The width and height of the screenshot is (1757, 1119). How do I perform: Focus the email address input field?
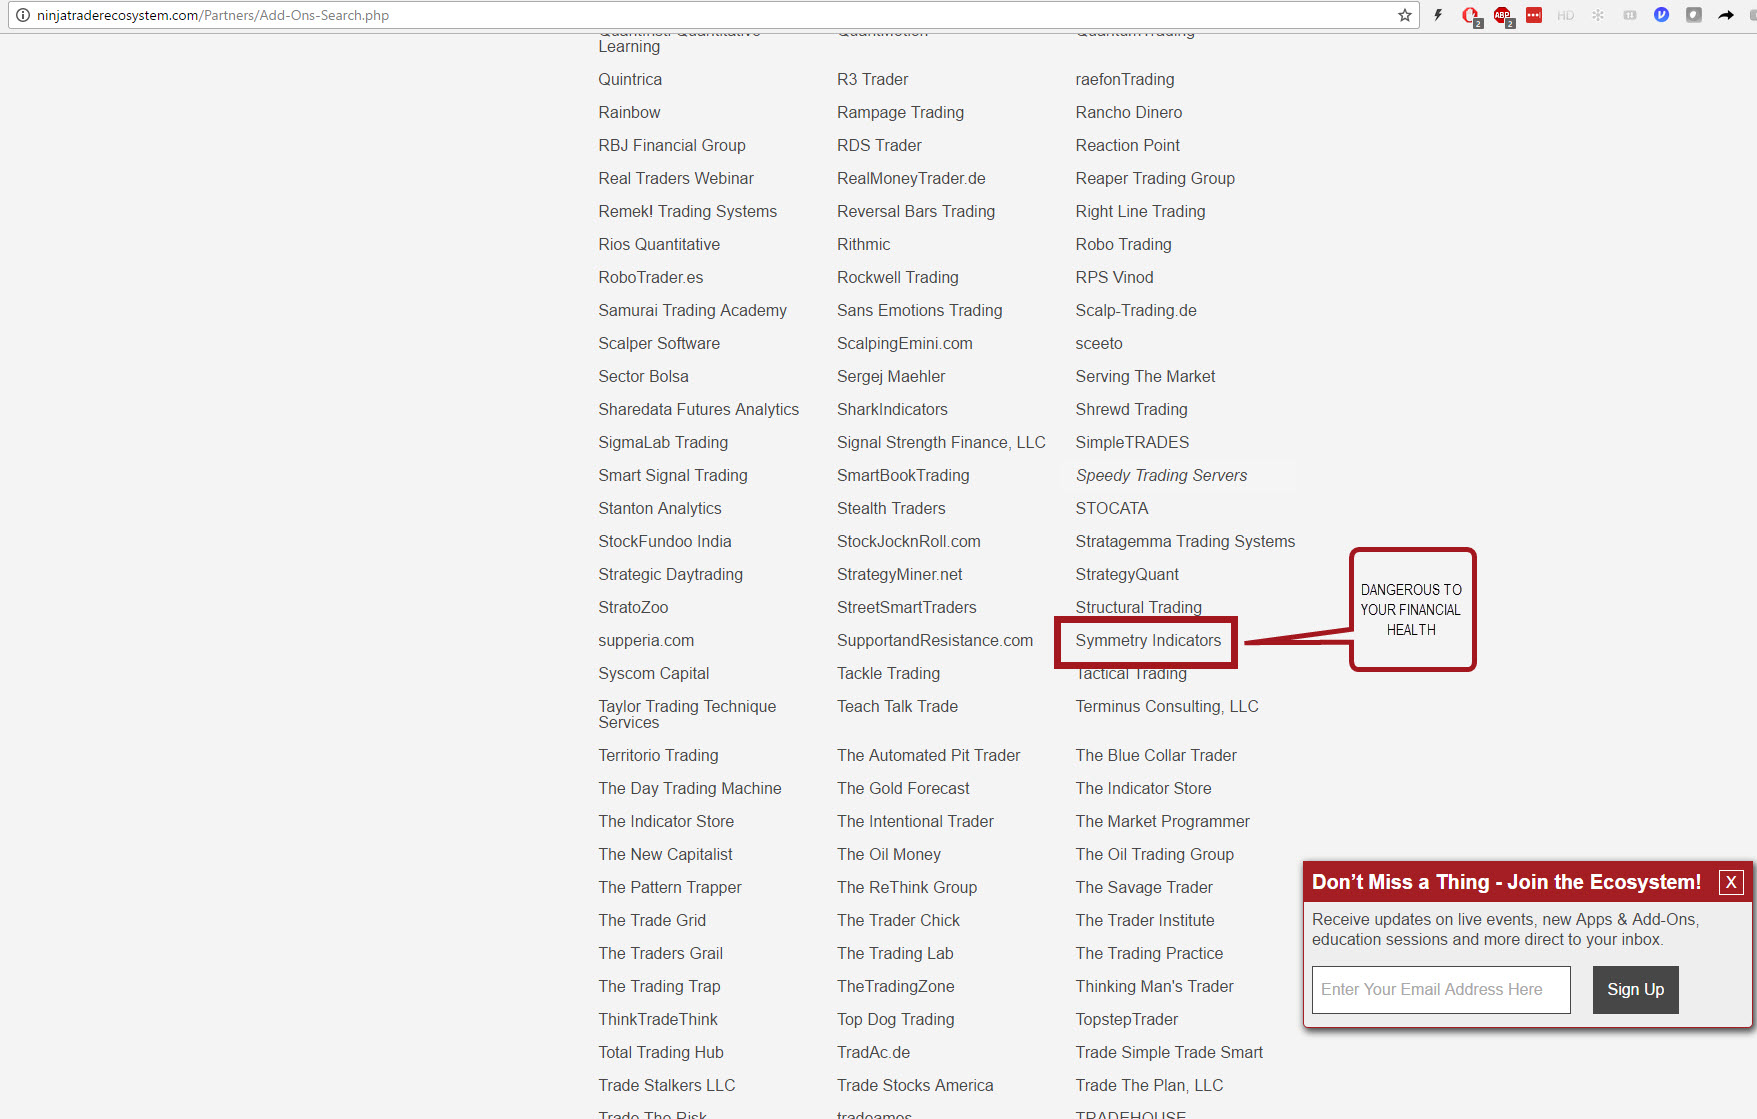[x=1441, y=990]
